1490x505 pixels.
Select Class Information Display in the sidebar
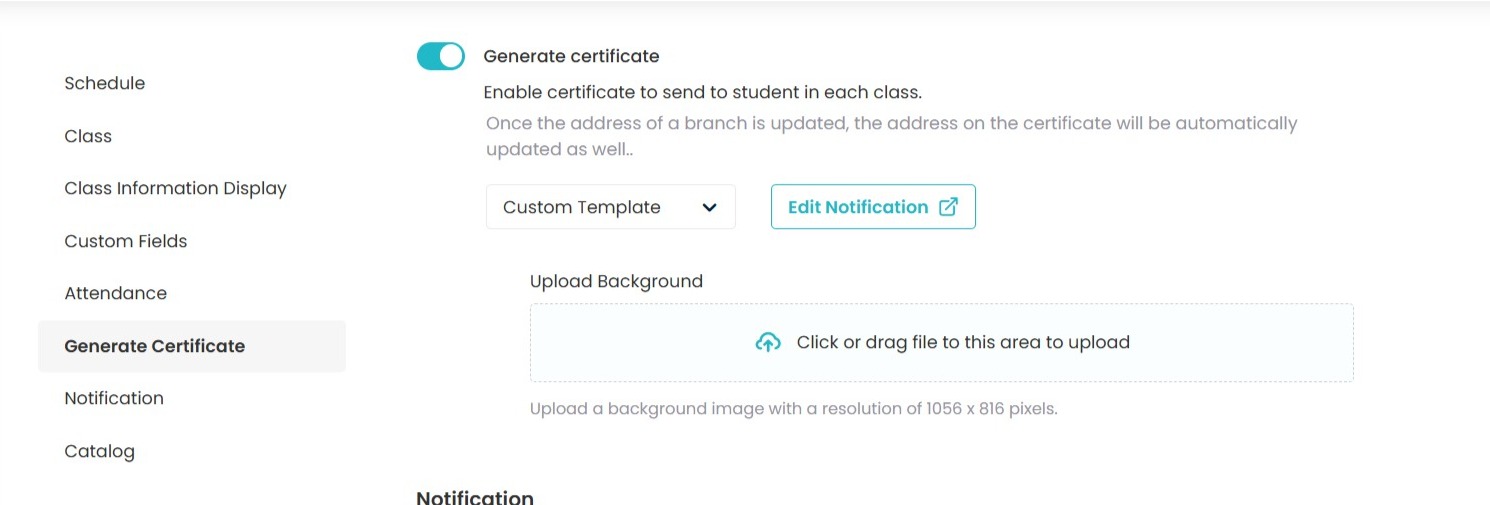point(175,188)
